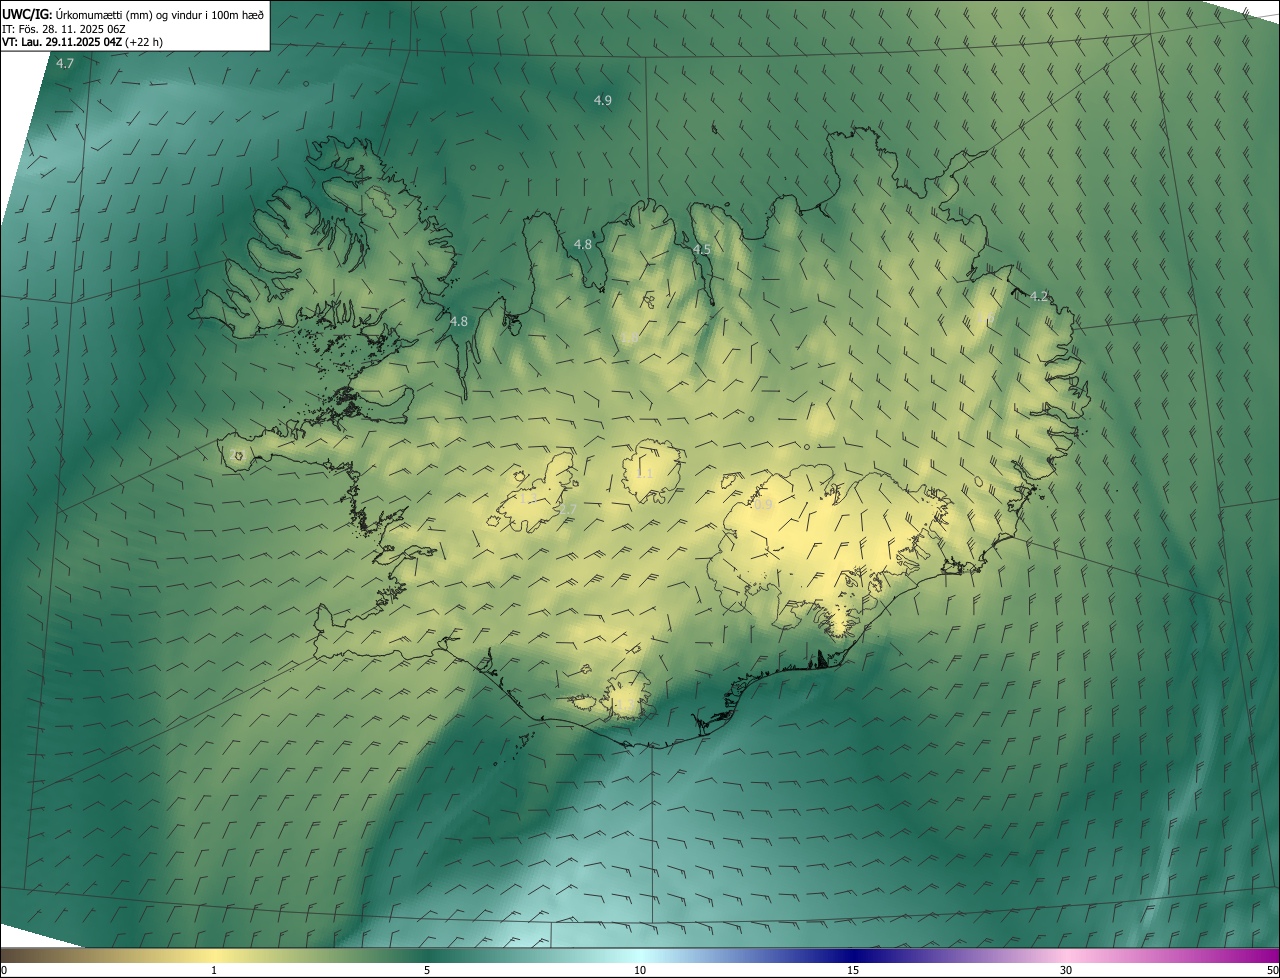Screen dimensions: 1280x978
Task: Click the 4.2 value off the east coast
Action: coord(1039,296)
